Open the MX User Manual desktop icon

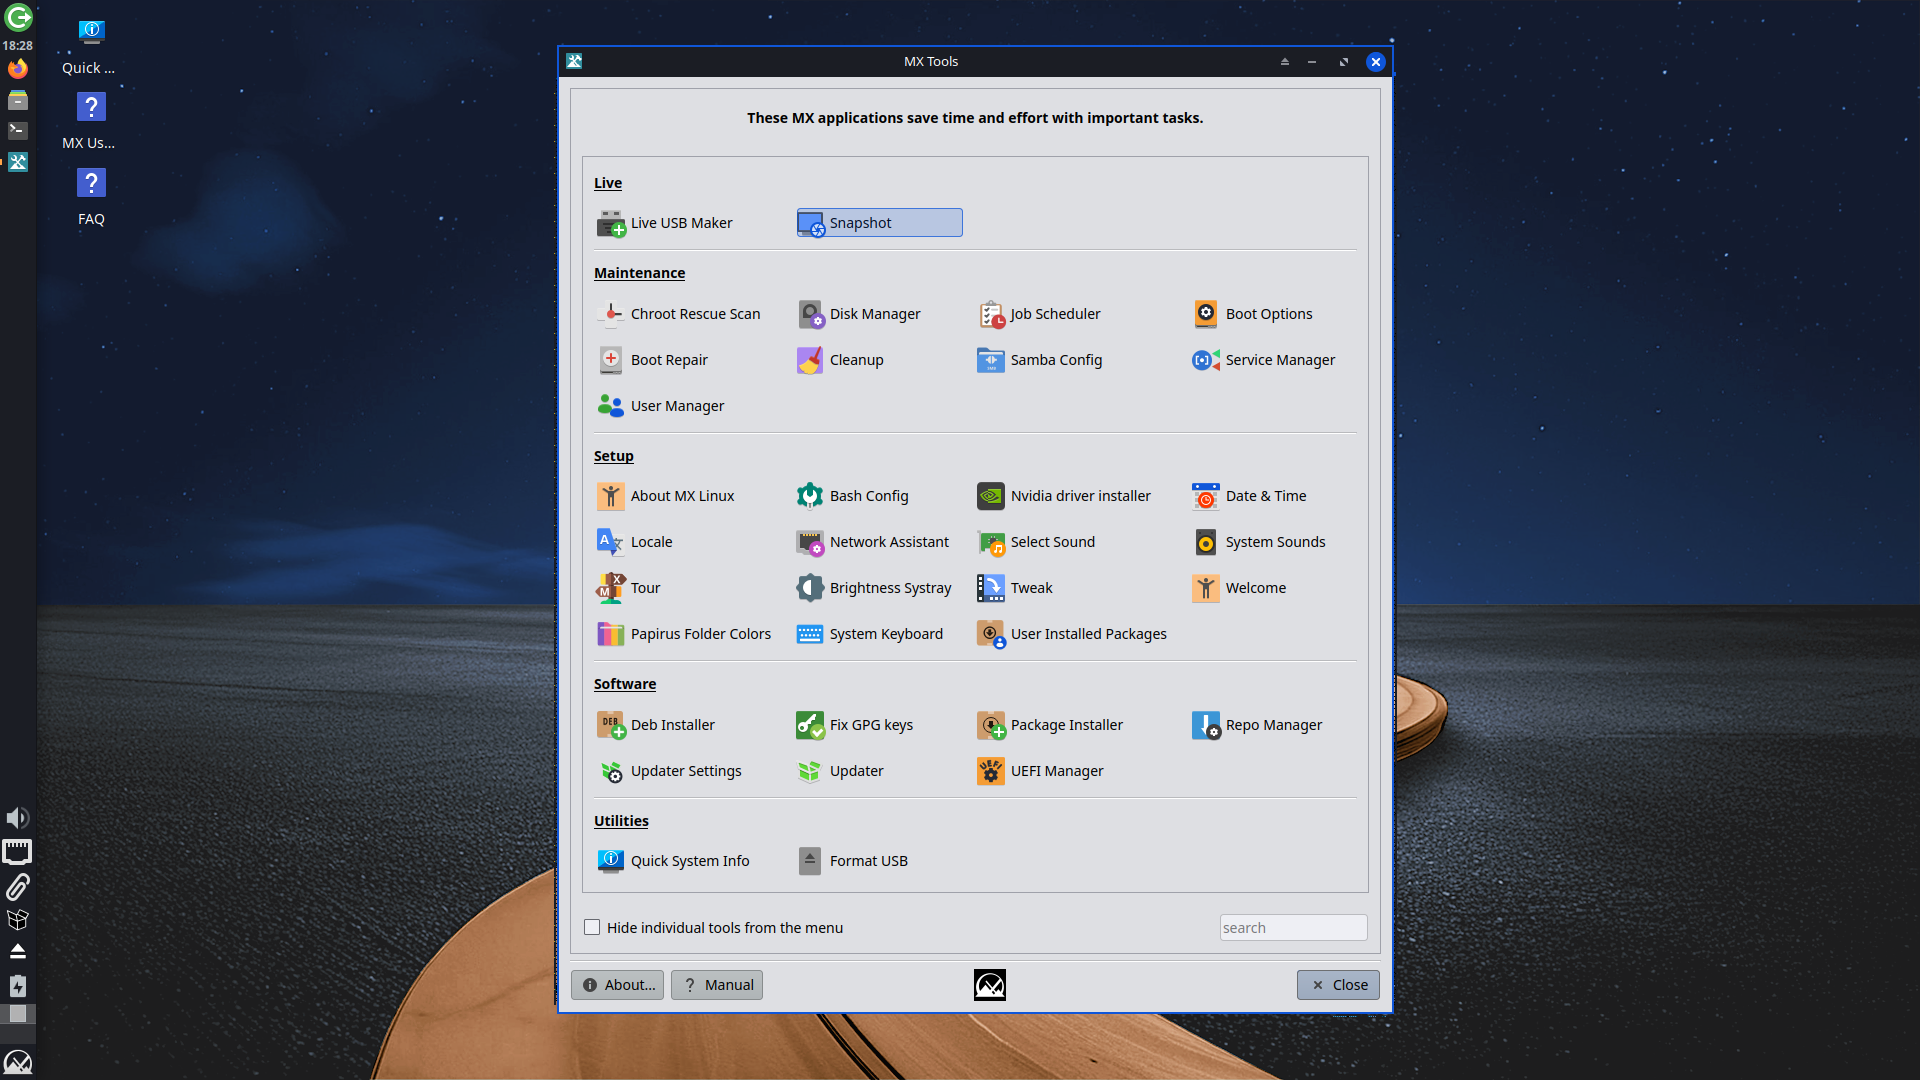click(x=89, y=121)
